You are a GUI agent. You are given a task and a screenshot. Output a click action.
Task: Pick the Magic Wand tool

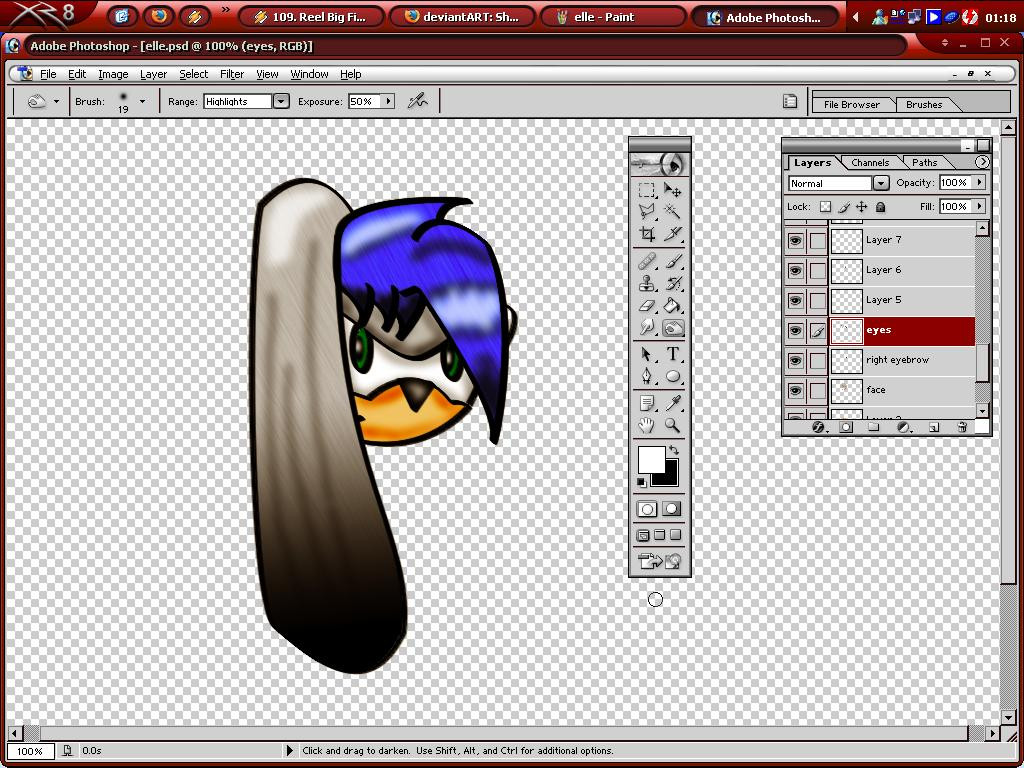pyautogui.click(x=673, y=212)
